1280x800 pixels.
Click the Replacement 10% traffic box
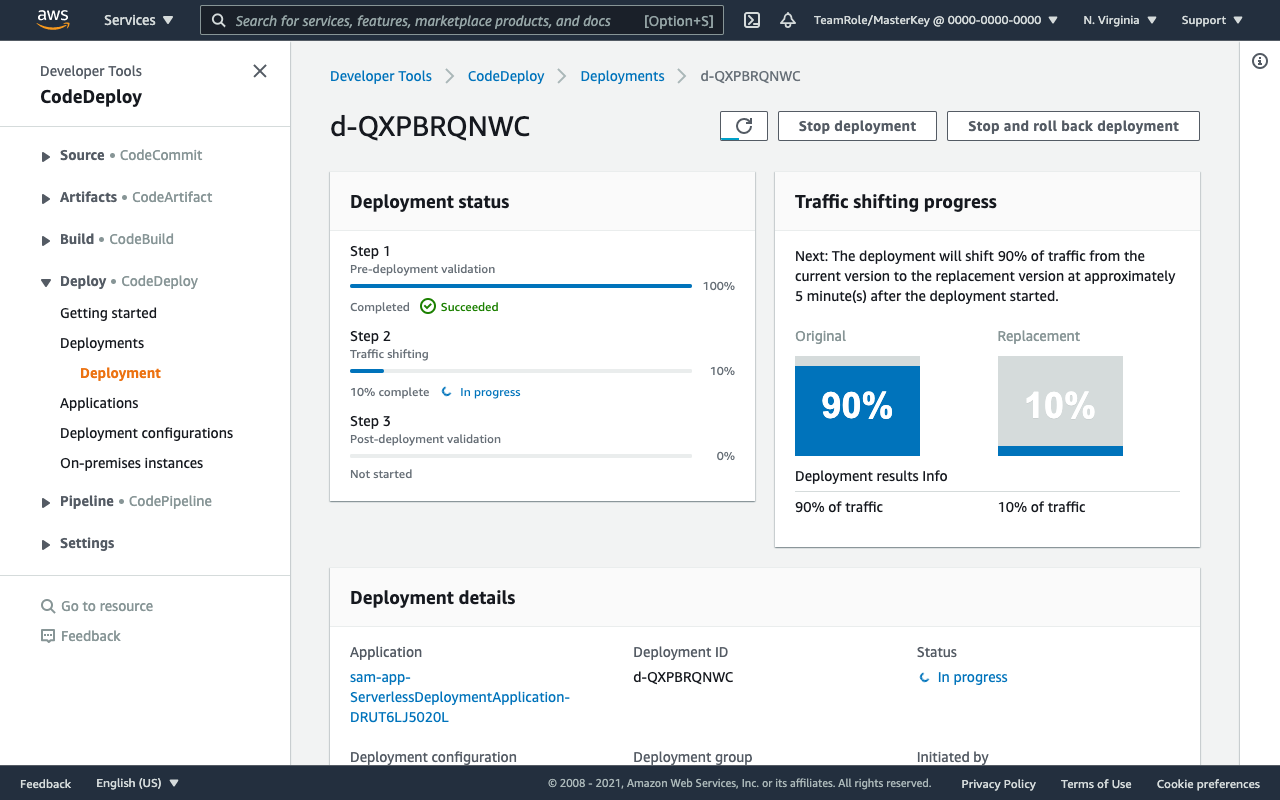[x=1060, y=406]
